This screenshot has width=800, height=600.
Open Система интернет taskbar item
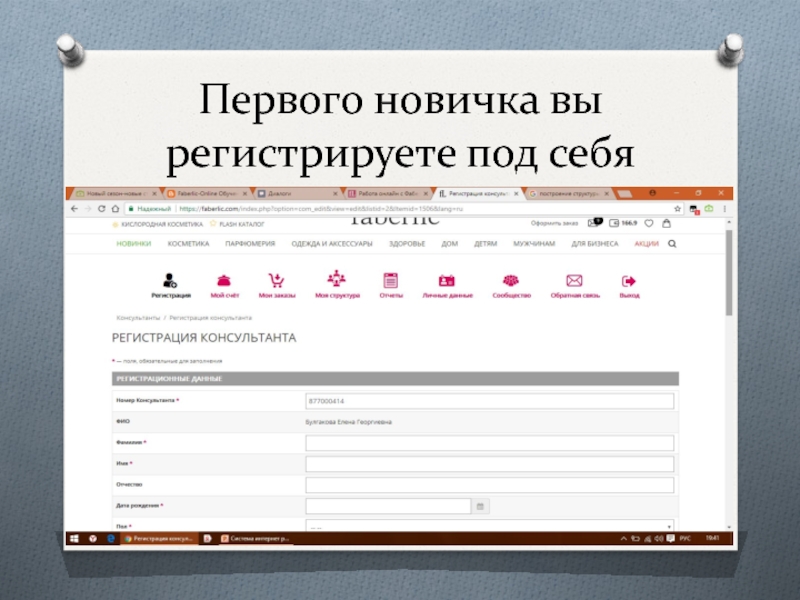(x=255, y=538)
